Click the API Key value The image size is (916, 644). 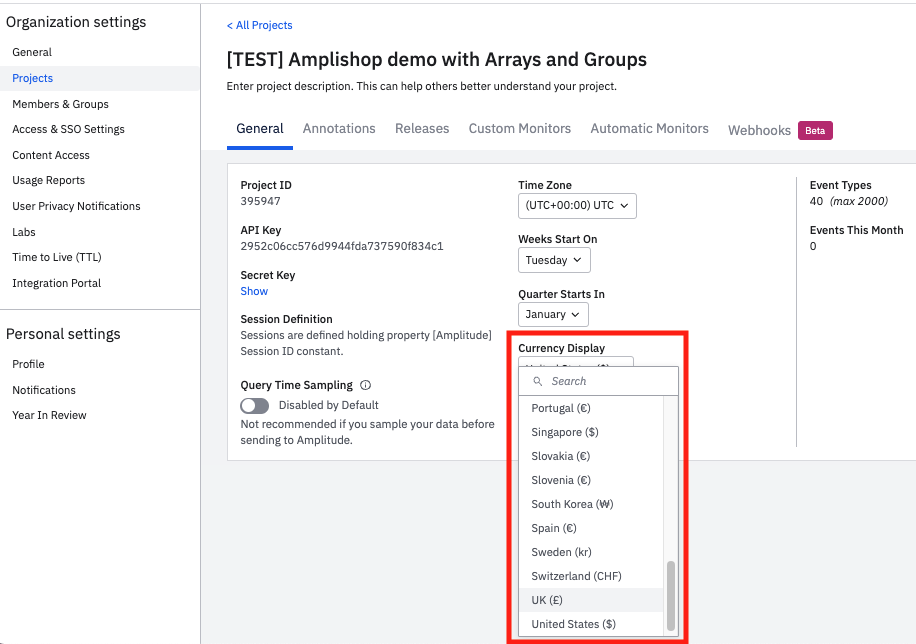[x=342, y=246]
